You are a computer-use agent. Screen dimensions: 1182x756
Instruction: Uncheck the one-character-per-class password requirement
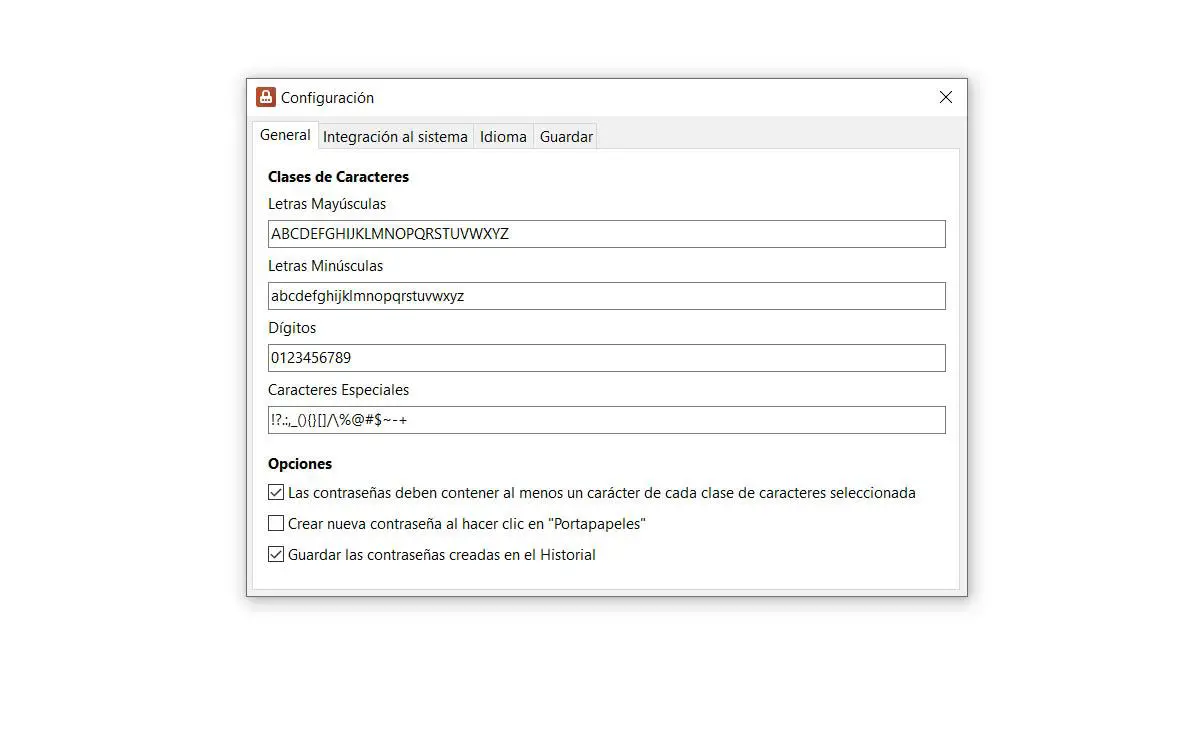276,492
